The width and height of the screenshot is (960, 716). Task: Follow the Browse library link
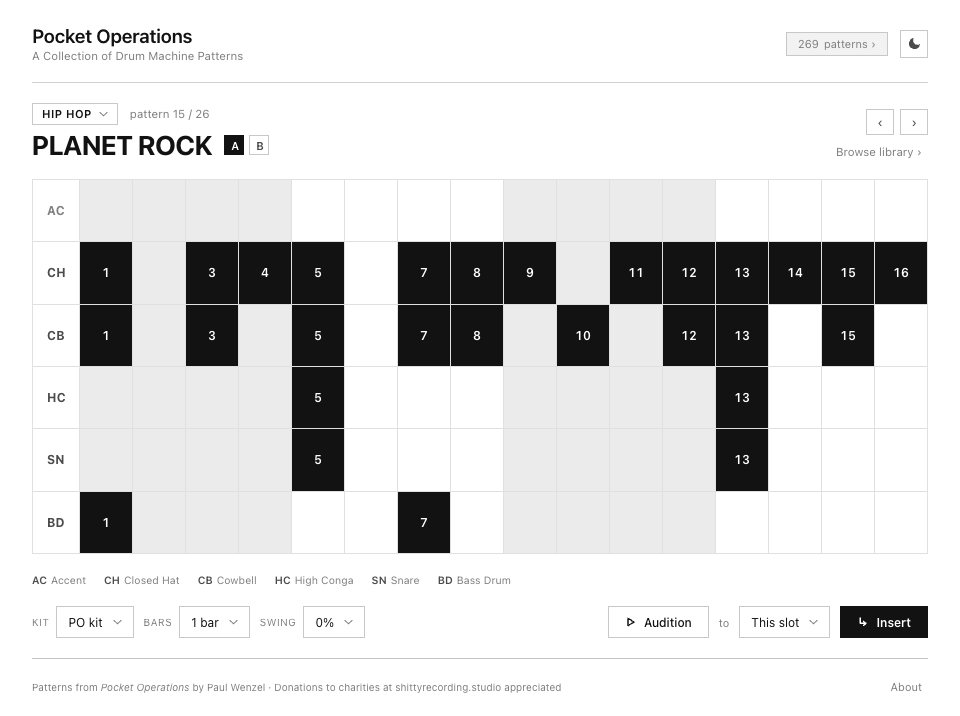[x=878, y=152]
